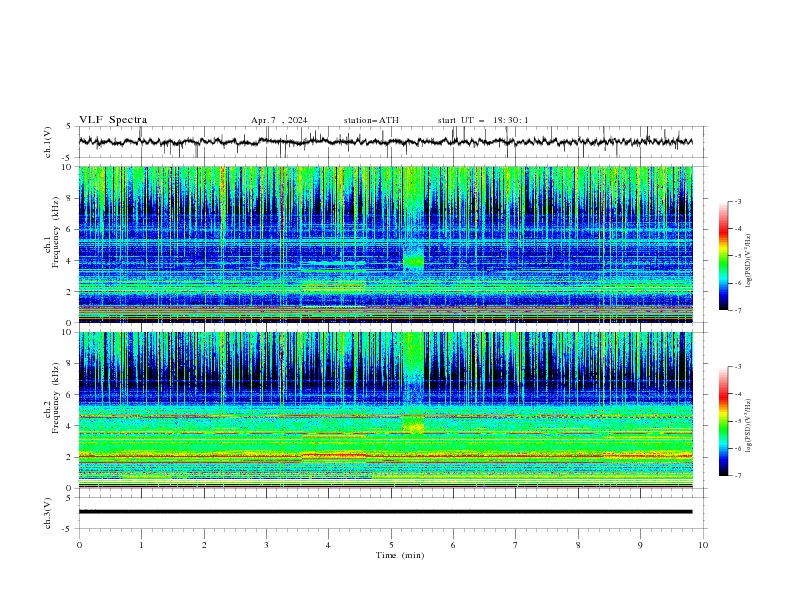Click time axis tick label '10'
This screenshot has width=792, height=612.
pyautogui.click(x=703, y=545)
